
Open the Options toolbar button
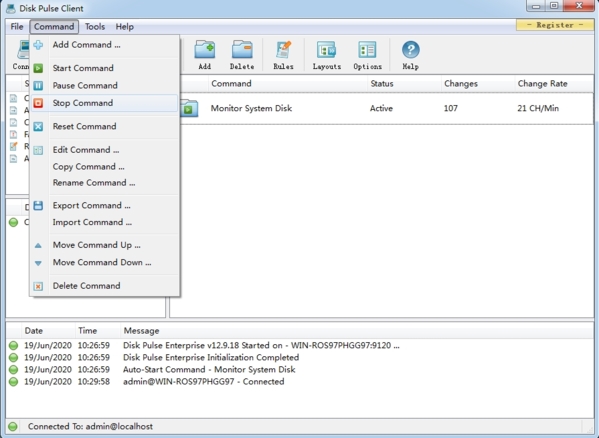click(x=367, y=55)
